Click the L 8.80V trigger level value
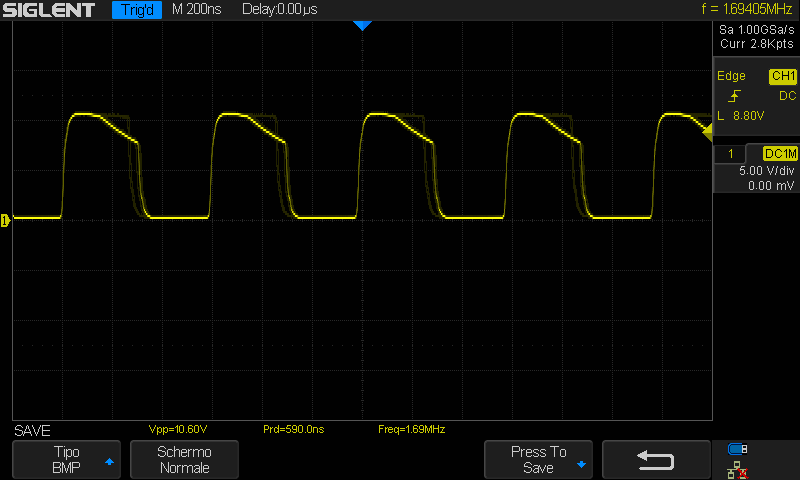 coord(741,116)
